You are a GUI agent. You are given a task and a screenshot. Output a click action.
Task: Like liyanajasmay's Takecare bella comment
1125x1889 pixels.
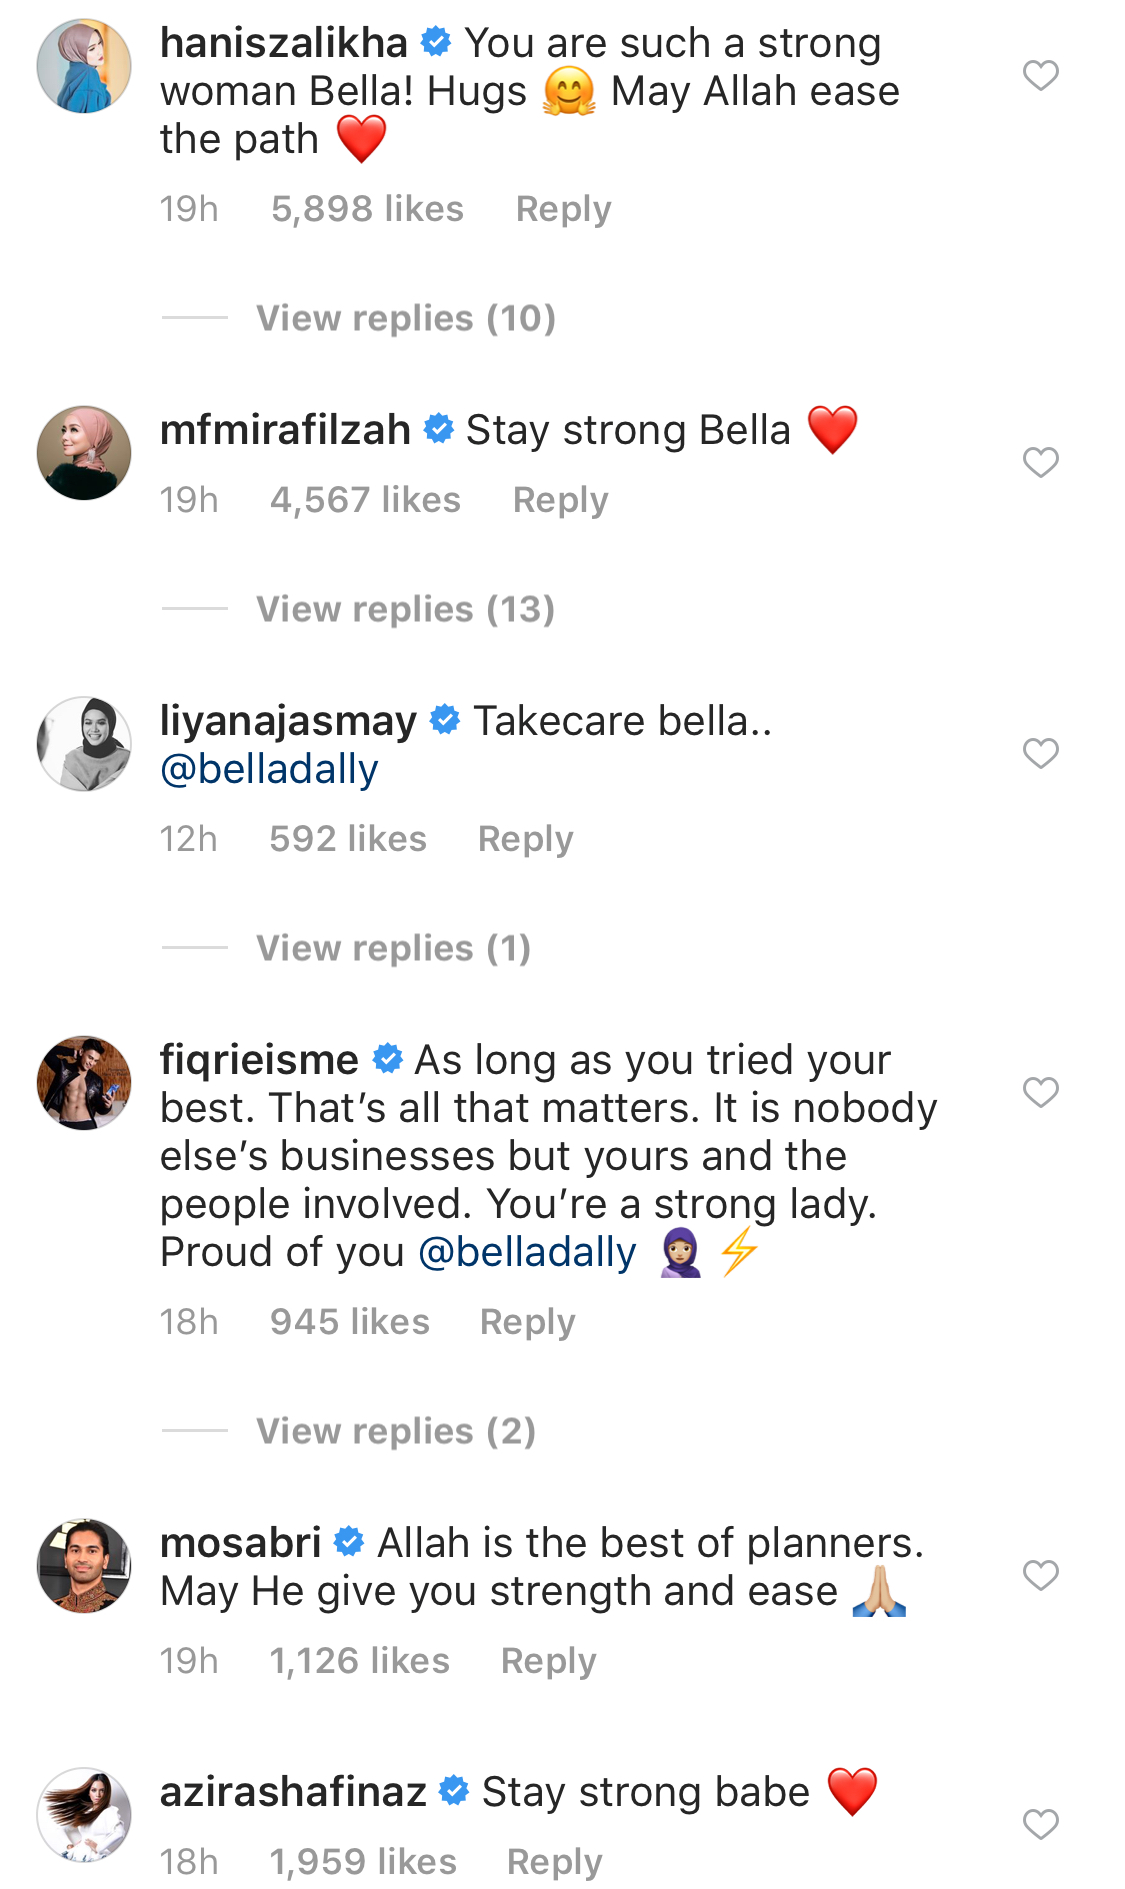1040,753
